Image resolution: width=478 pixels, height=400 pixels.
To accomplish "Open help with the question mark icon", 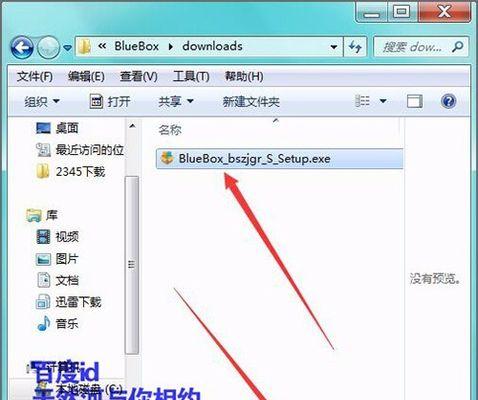I will pos(448,101).
